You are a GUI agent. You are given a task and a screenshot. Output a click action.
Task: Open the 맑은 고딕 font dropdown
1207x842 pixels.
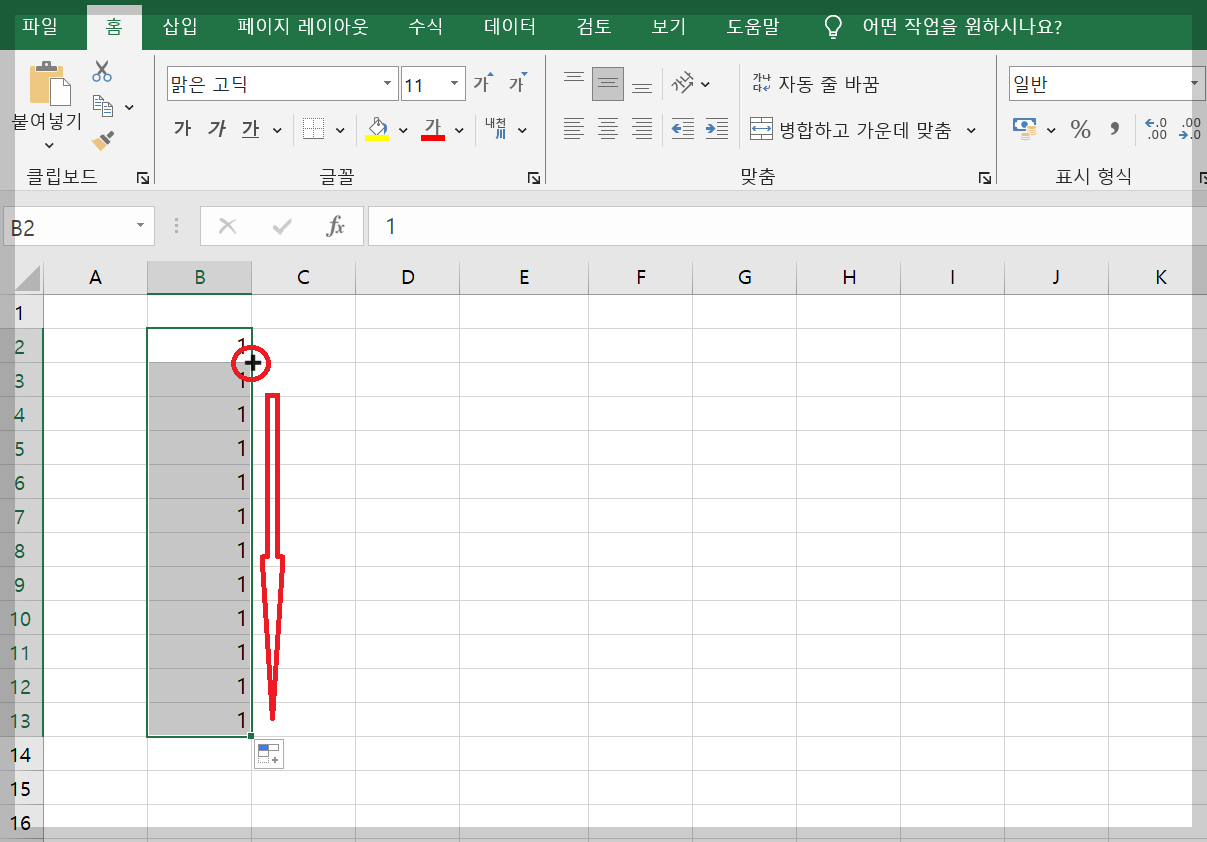(388, 84)
